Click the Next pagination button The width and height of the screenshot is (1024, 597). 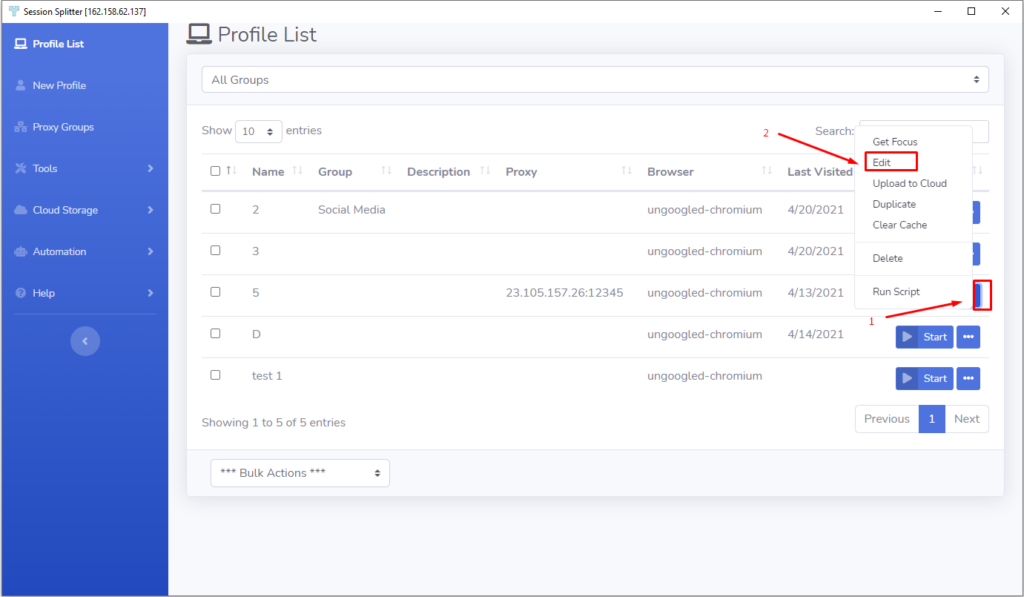(x=967, y=419)
